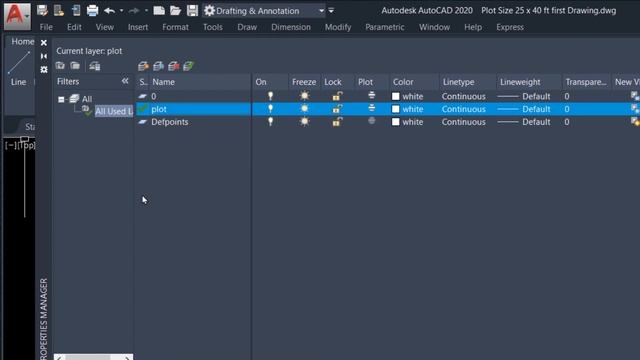Toggle the no-plot icon for Defpoints layer
This screenshot has width=640, height=360.
(x=371, y=121)
